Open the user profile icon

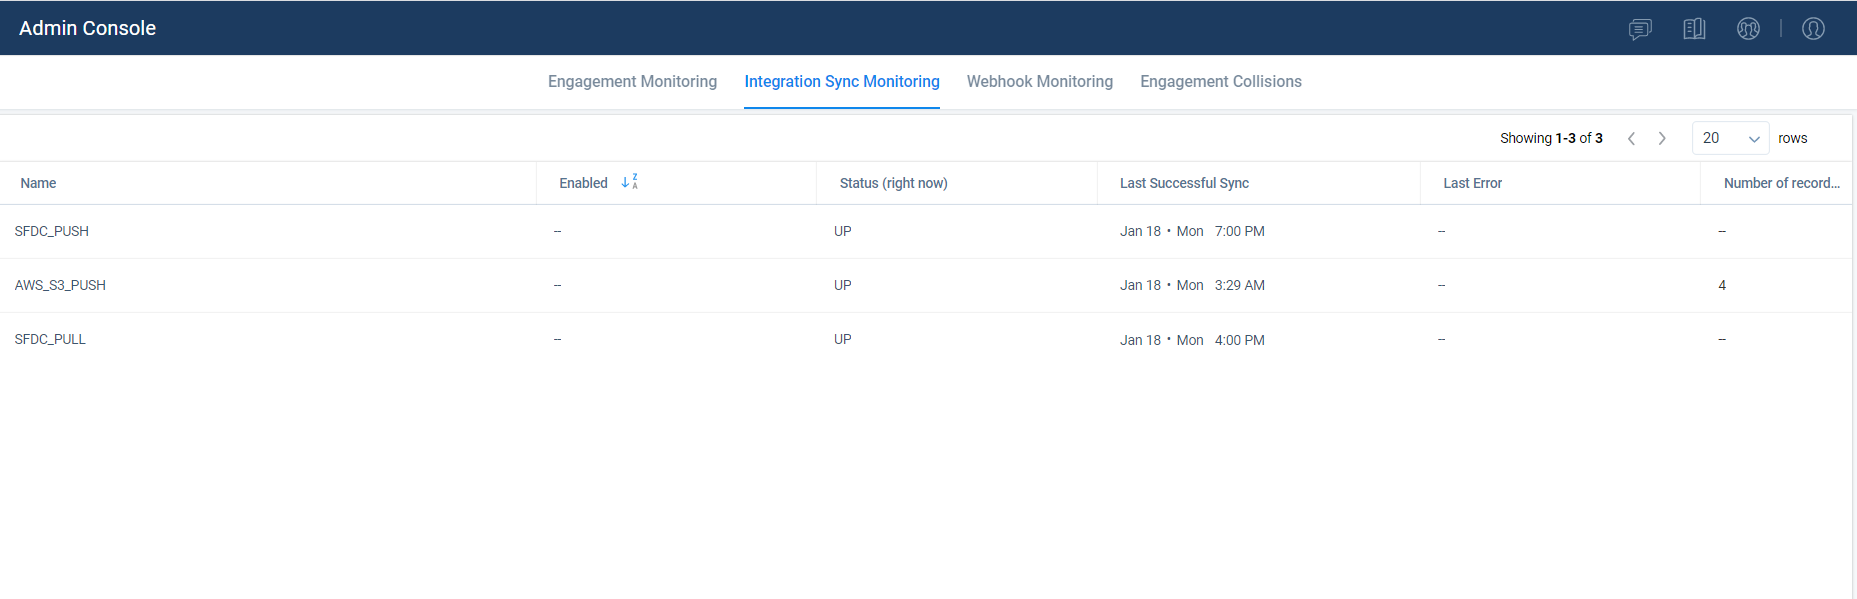point(1813,29)
